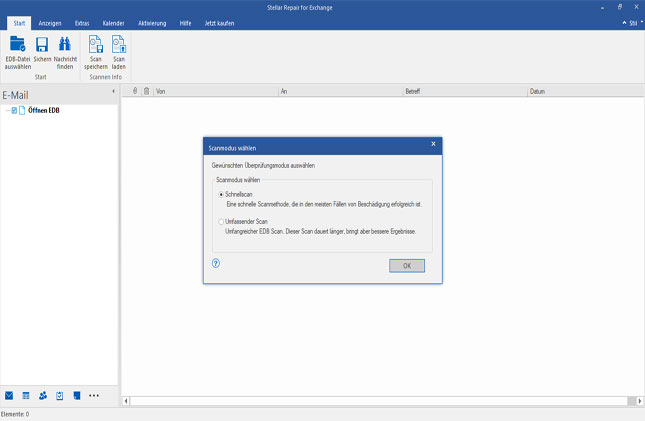Open the help icon in Scanmodus dialog
This screenshot has width=645, height=421.
coord(216,263)
